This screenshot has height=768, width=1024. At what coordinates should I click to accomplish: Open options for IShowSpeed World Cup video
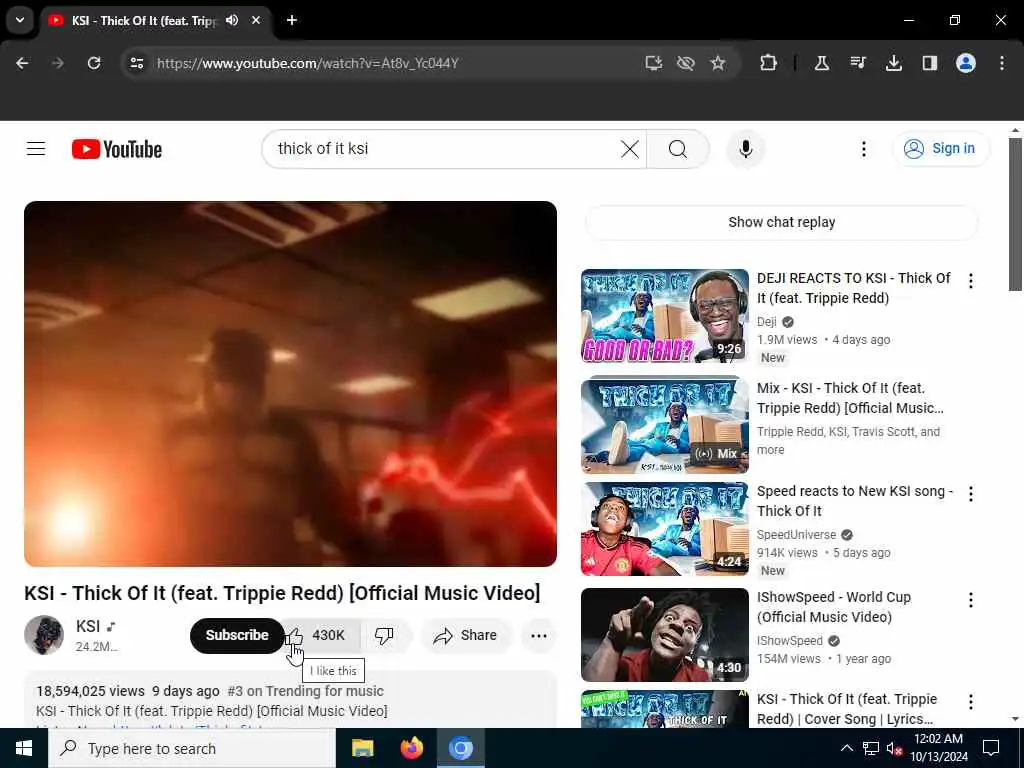[970, 600]
